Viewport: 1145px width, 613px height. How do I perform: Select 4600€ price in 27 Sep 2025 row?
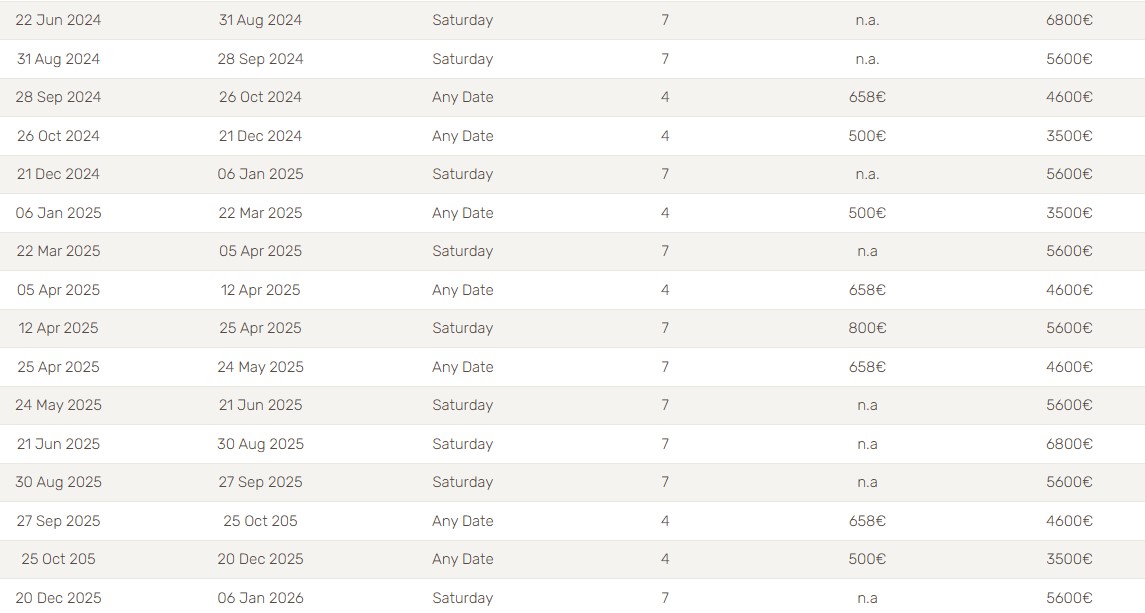(x=1069, y=521)
